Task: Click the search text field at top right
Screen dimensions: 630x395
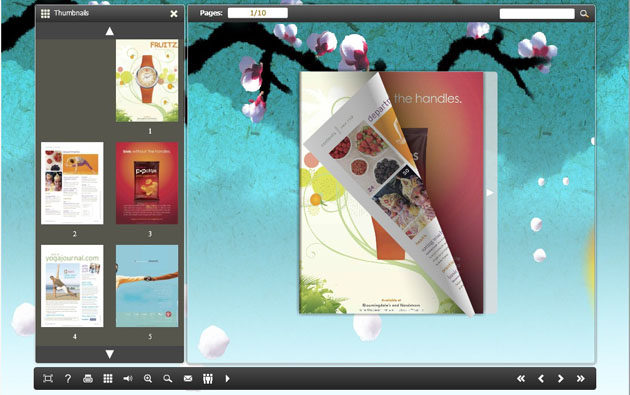Action: (x=537, y=14)
